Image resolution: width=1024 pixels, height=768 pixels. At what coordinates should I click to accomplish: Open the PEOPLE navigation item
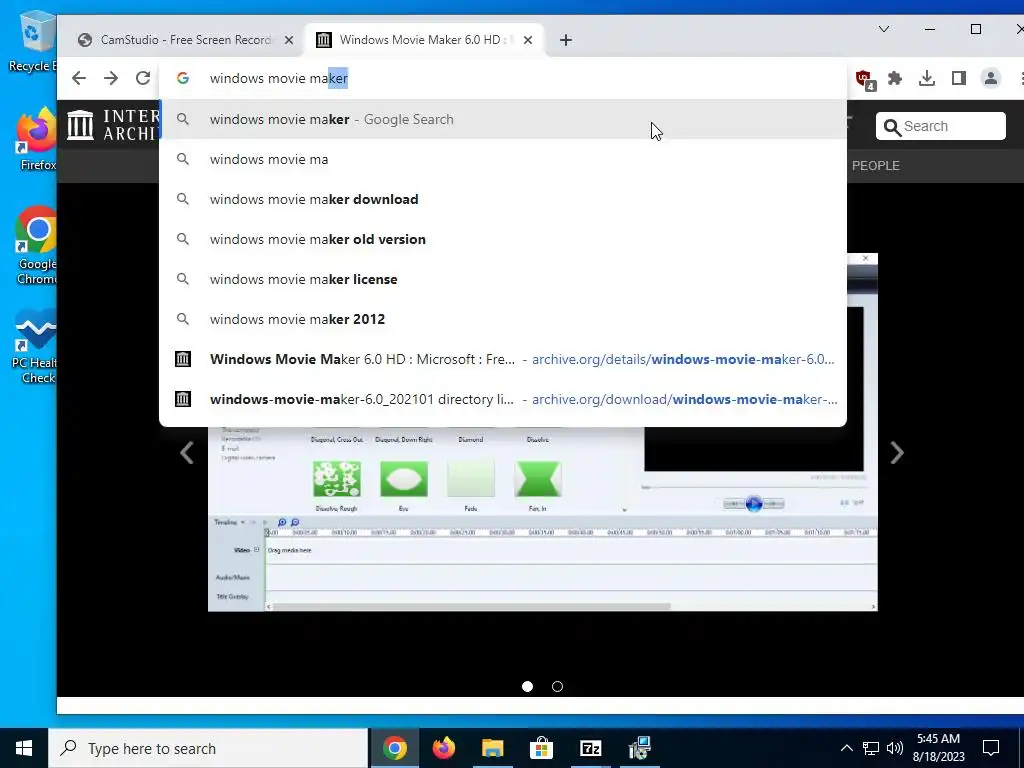coord(875,166)
